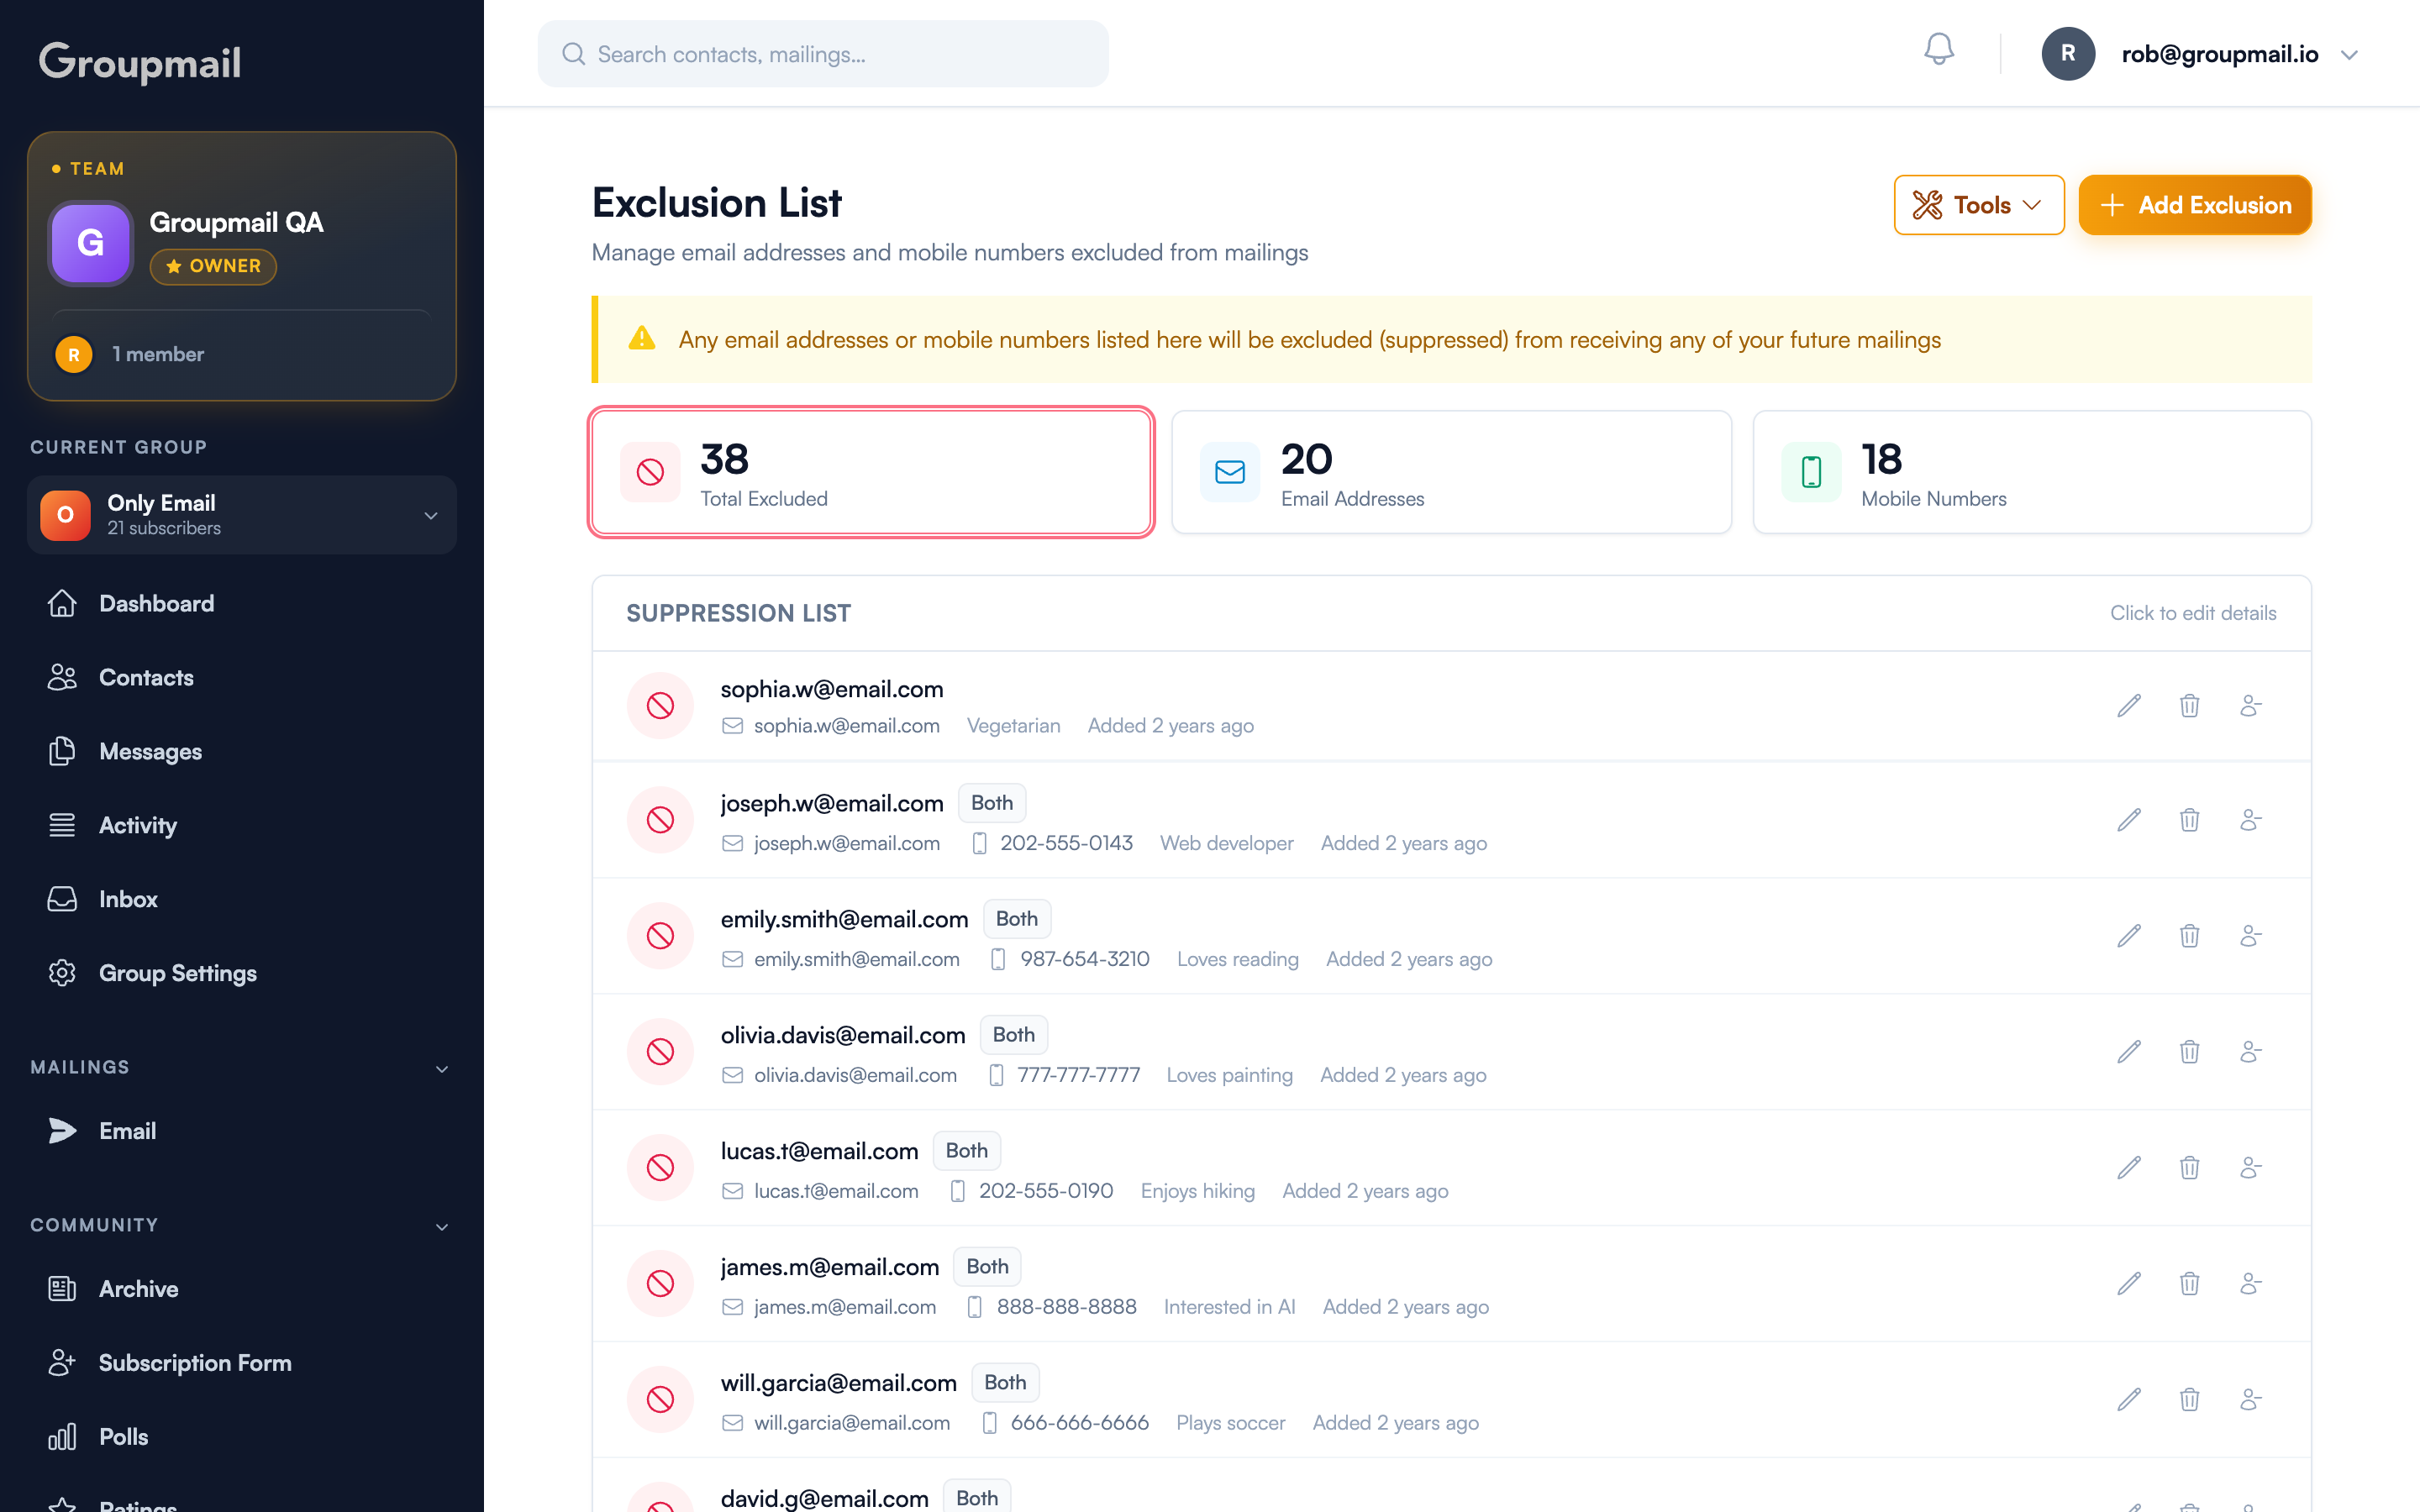This screenshot has height=1512, width=2420.
Task: Open the joseph.w@email.com entry title
Action: (832, 803)
